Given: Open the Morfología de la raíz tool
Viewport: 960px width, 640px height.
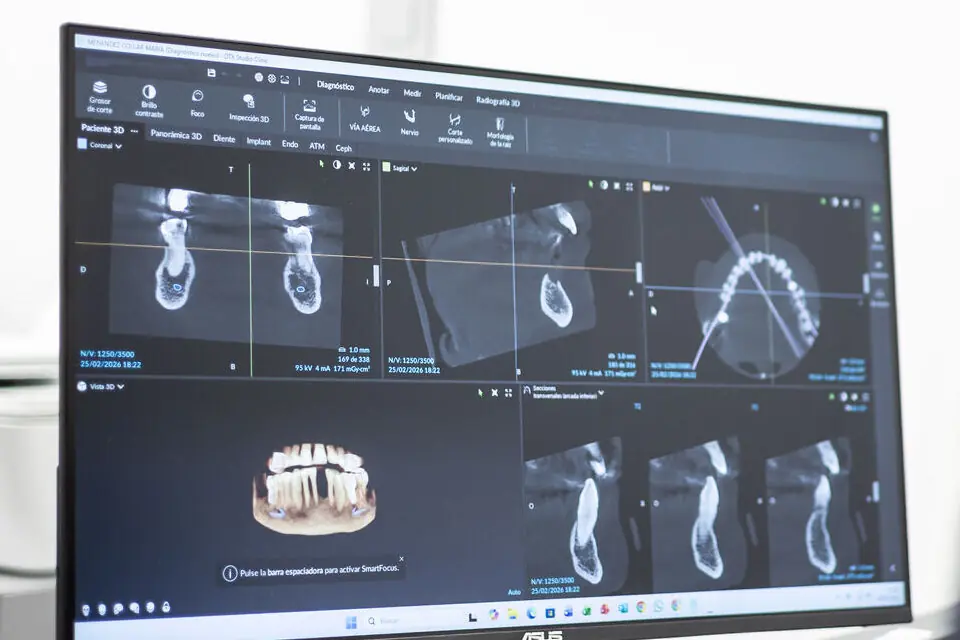Looking at the screenshot, I should 500,132.
